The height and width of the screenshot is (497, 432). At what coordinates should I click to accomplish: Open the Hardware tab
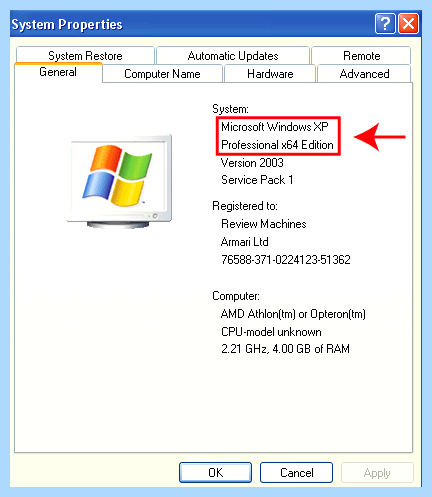click(270, 74)
